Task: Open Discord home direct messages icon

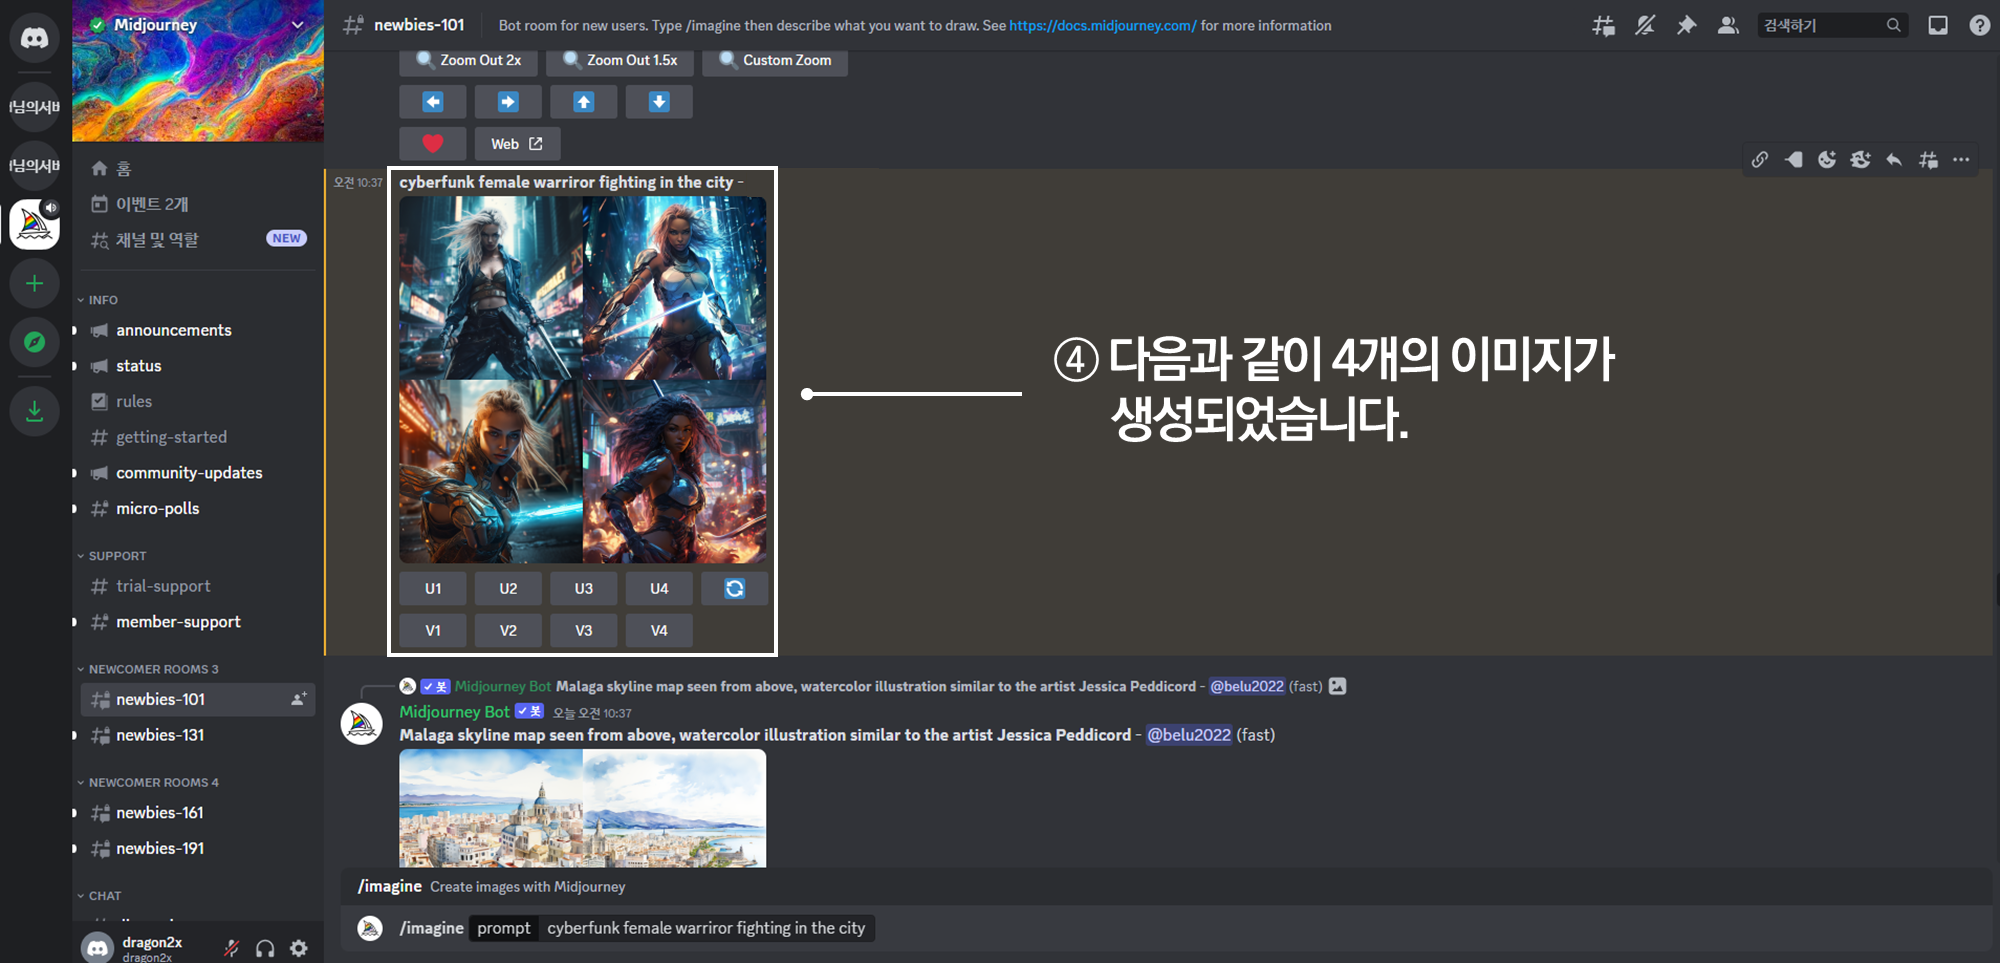Action: coord(35,38)
